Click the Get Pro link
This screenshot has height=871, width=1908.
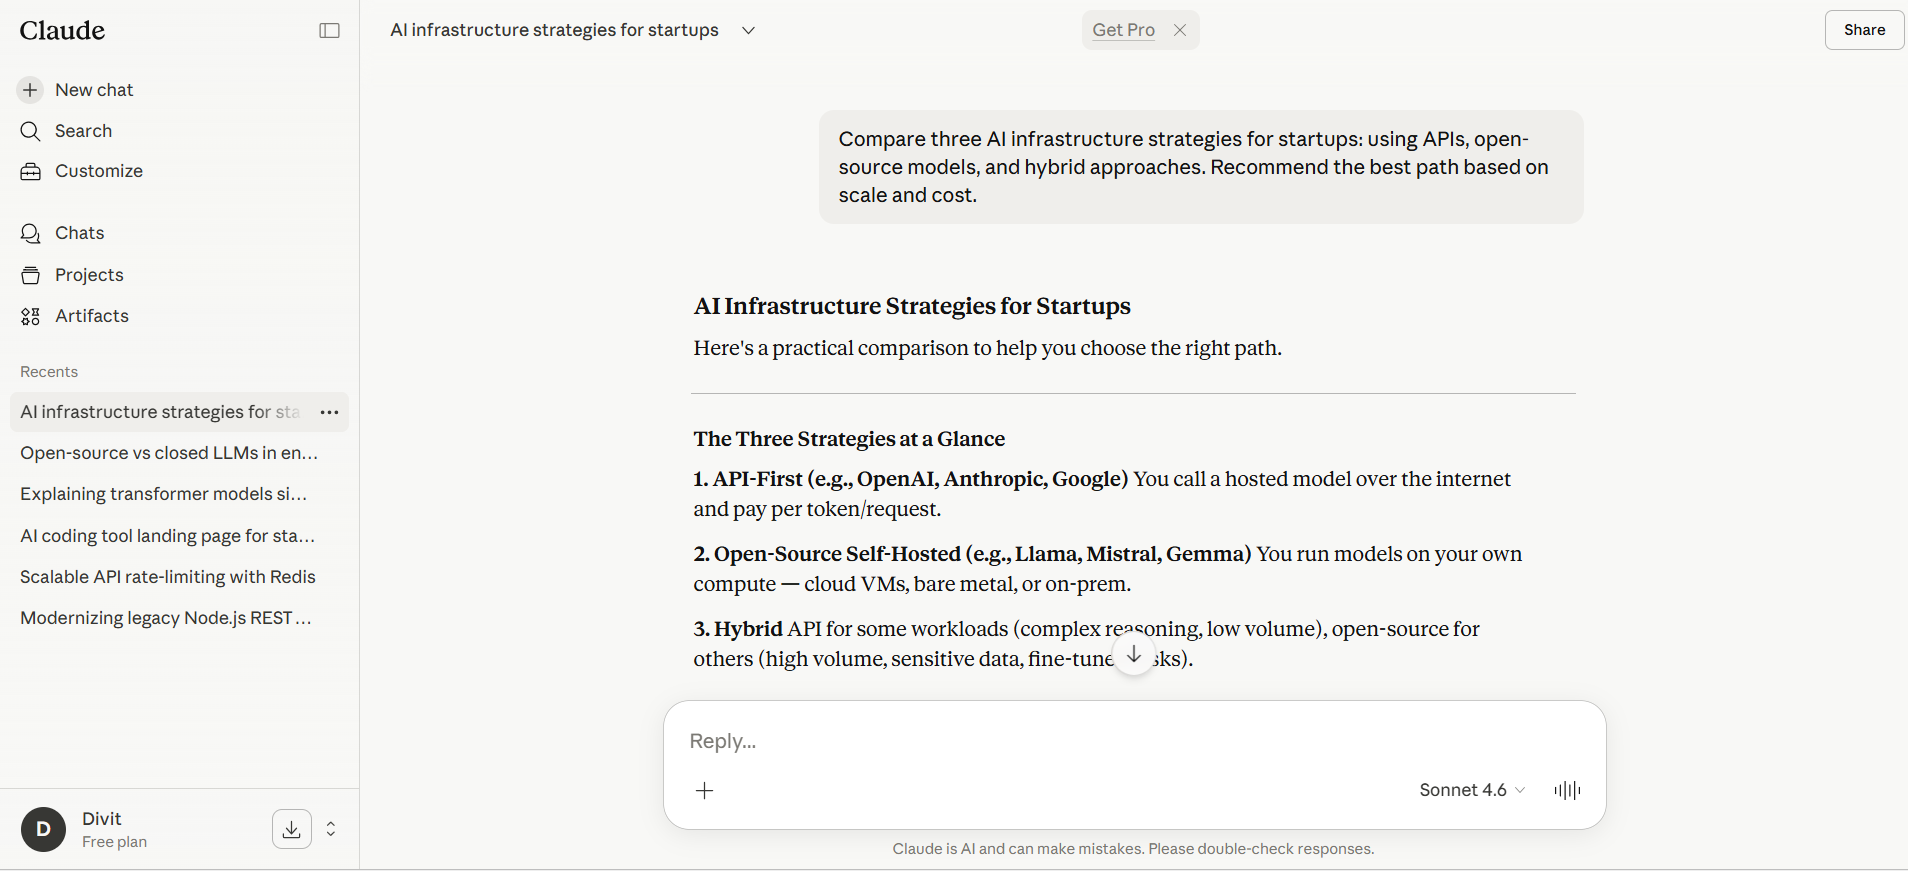pyautogui.click(x=1123, y=30)
